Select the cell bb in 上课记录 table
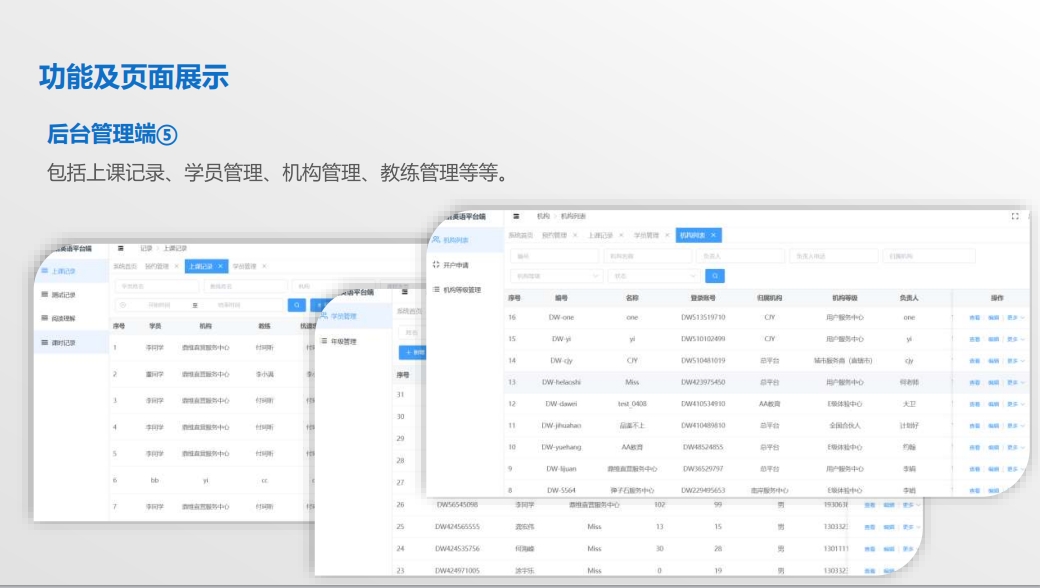 click(155, 481)
